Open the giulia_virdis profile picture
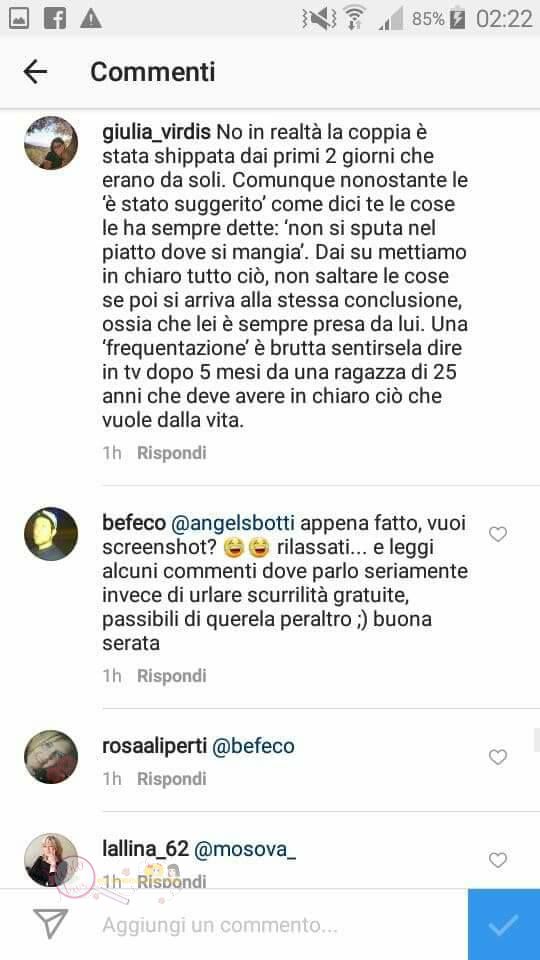This screenshot has width=540, height=960. tap(51, 143)
